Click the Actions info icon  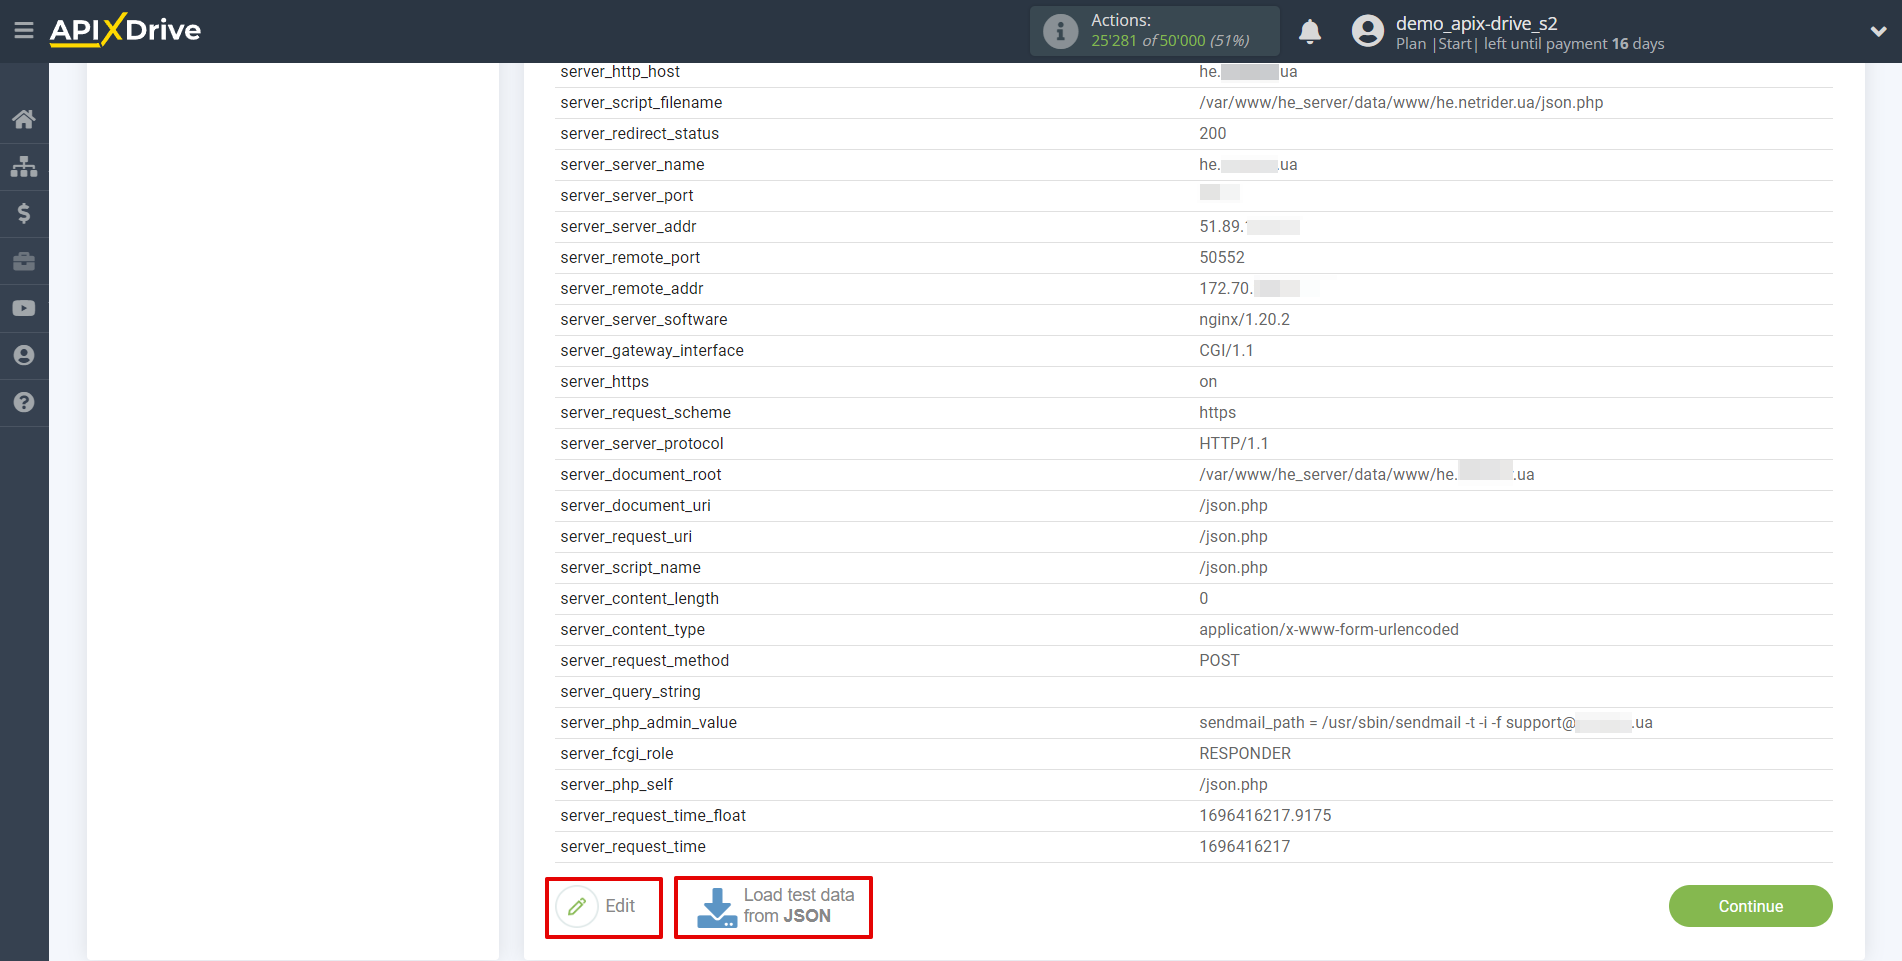point(1061,31)
